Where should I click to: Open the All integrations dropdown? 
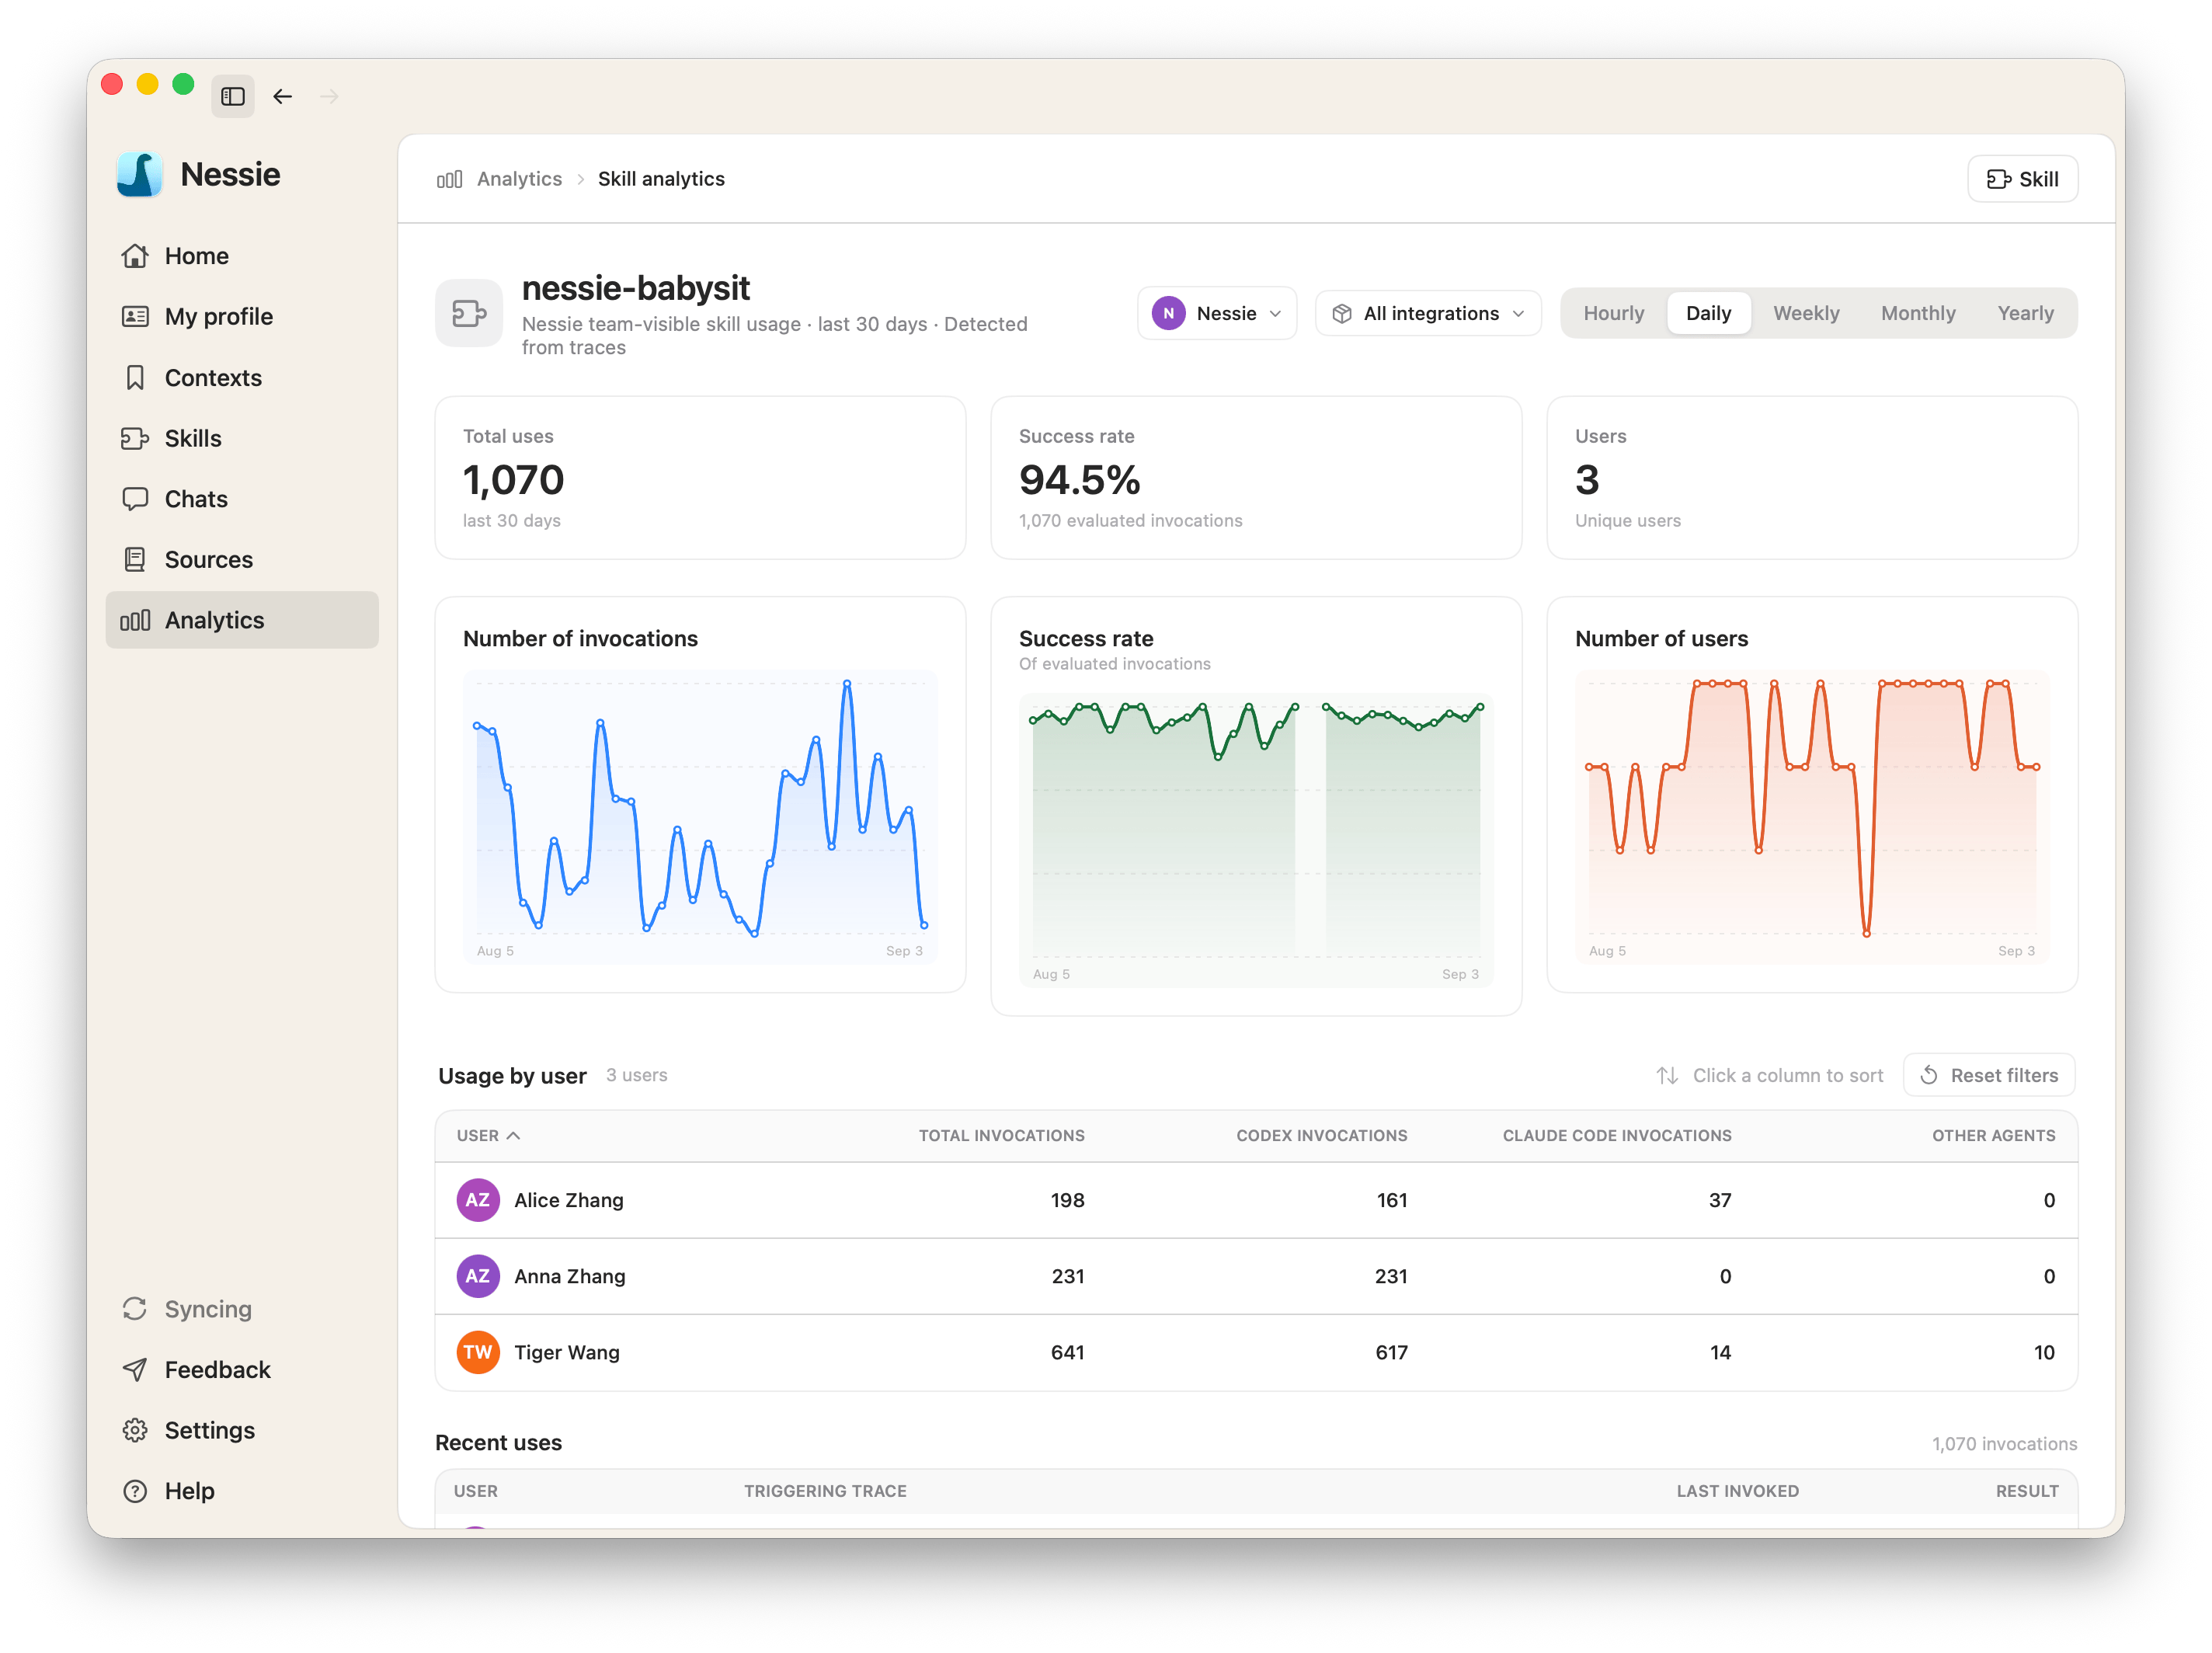point(1427,313)
